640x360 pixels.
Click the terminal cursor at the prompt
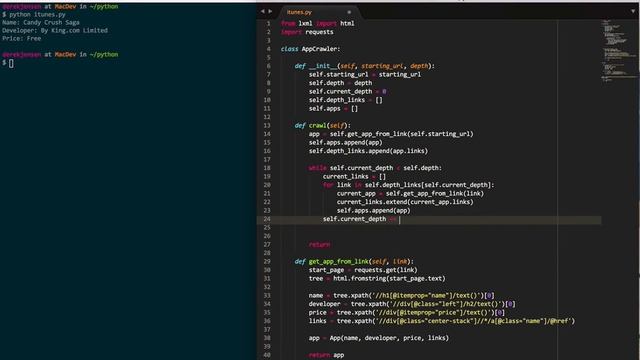(x=11, y=63)
